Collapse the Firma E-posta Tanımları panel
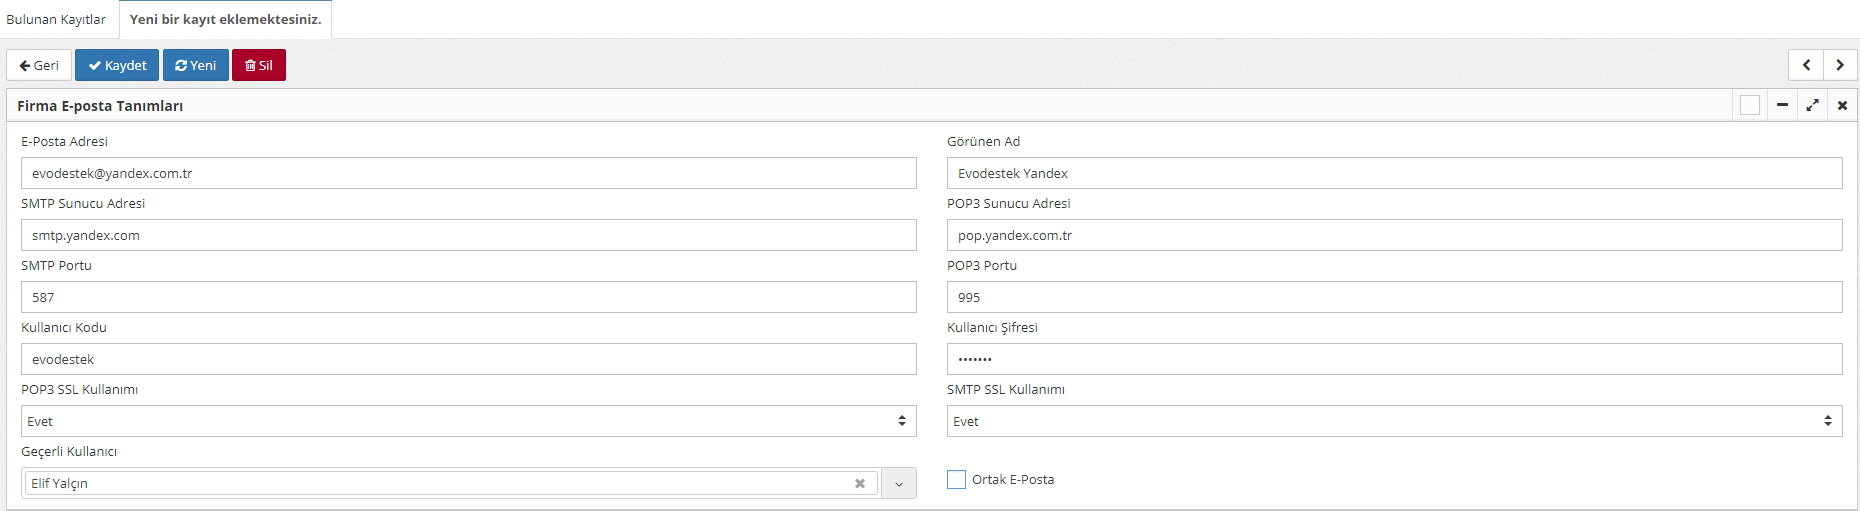Viewport: 1860px width, 511px height. point(1782,105)
